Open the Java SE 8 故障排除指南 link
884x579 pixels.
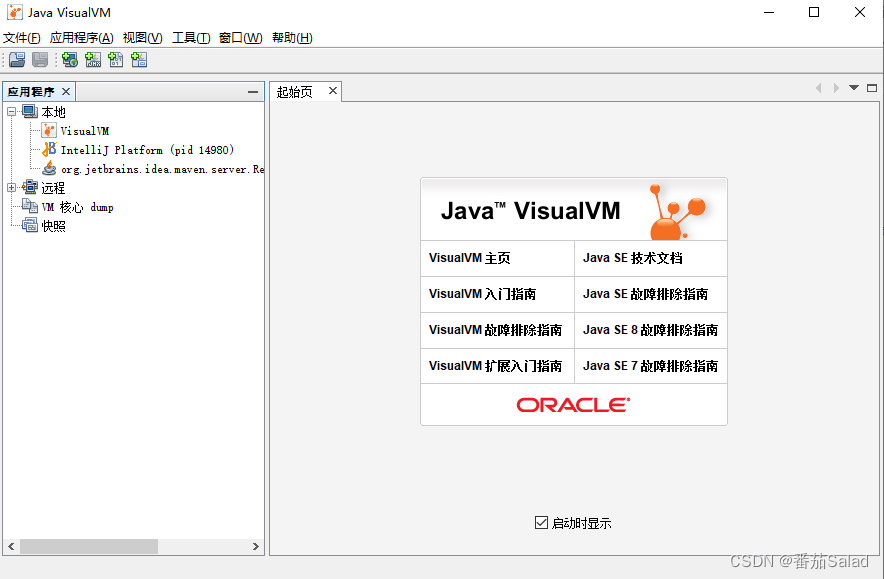(651, 330)
